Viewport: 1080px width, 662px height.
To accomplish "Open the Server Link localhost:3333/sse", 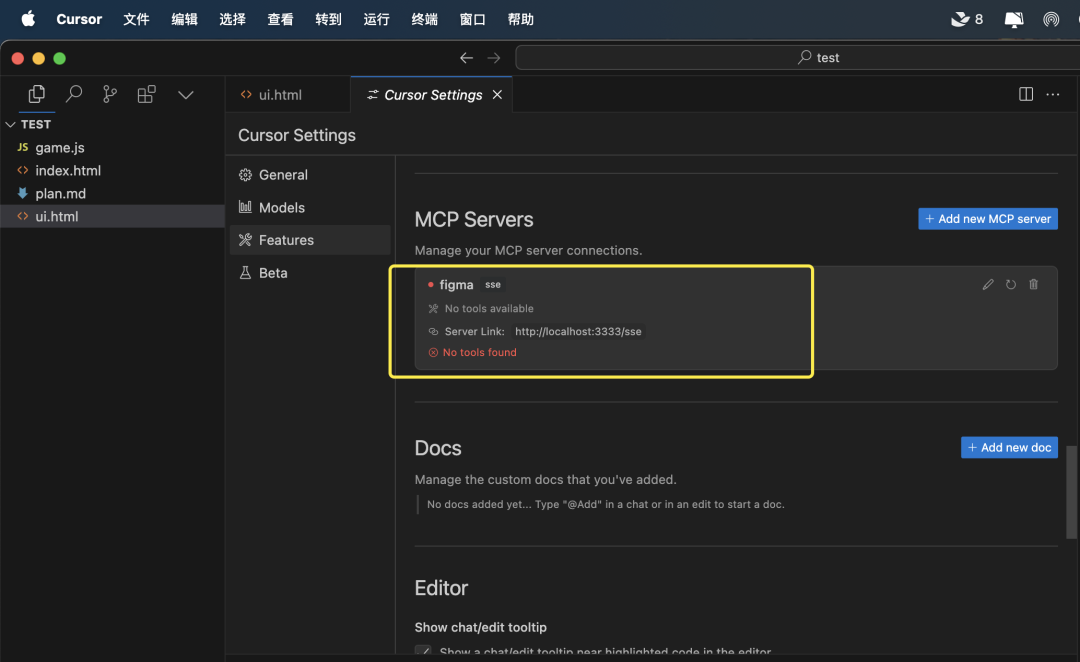I will coord(578,330).
